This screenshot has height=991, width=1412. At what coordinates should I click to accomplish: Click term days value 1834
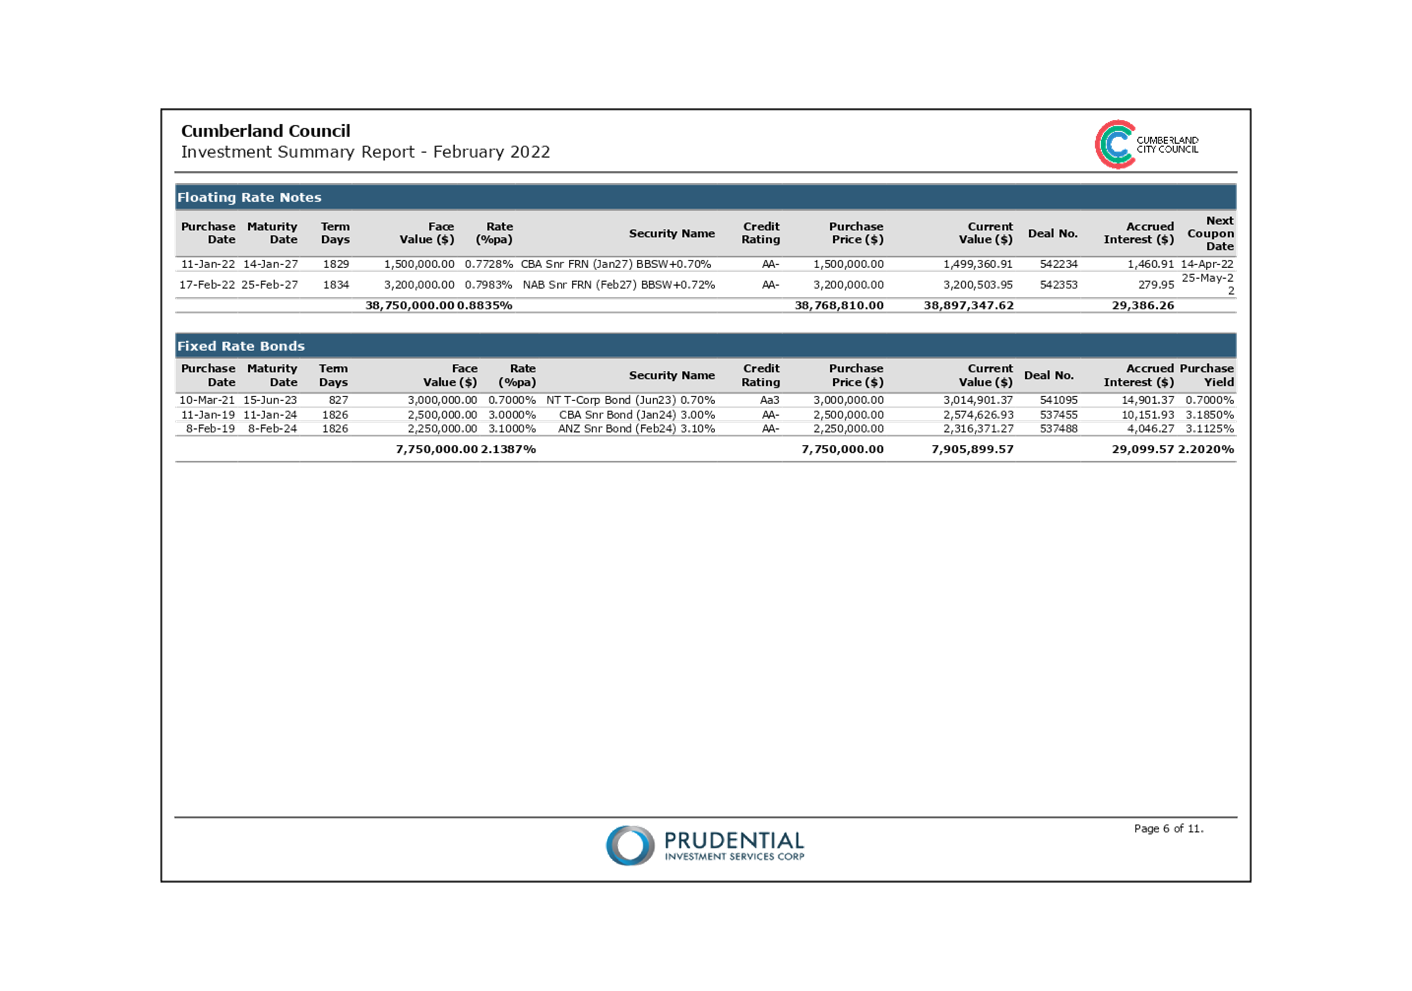336,285
